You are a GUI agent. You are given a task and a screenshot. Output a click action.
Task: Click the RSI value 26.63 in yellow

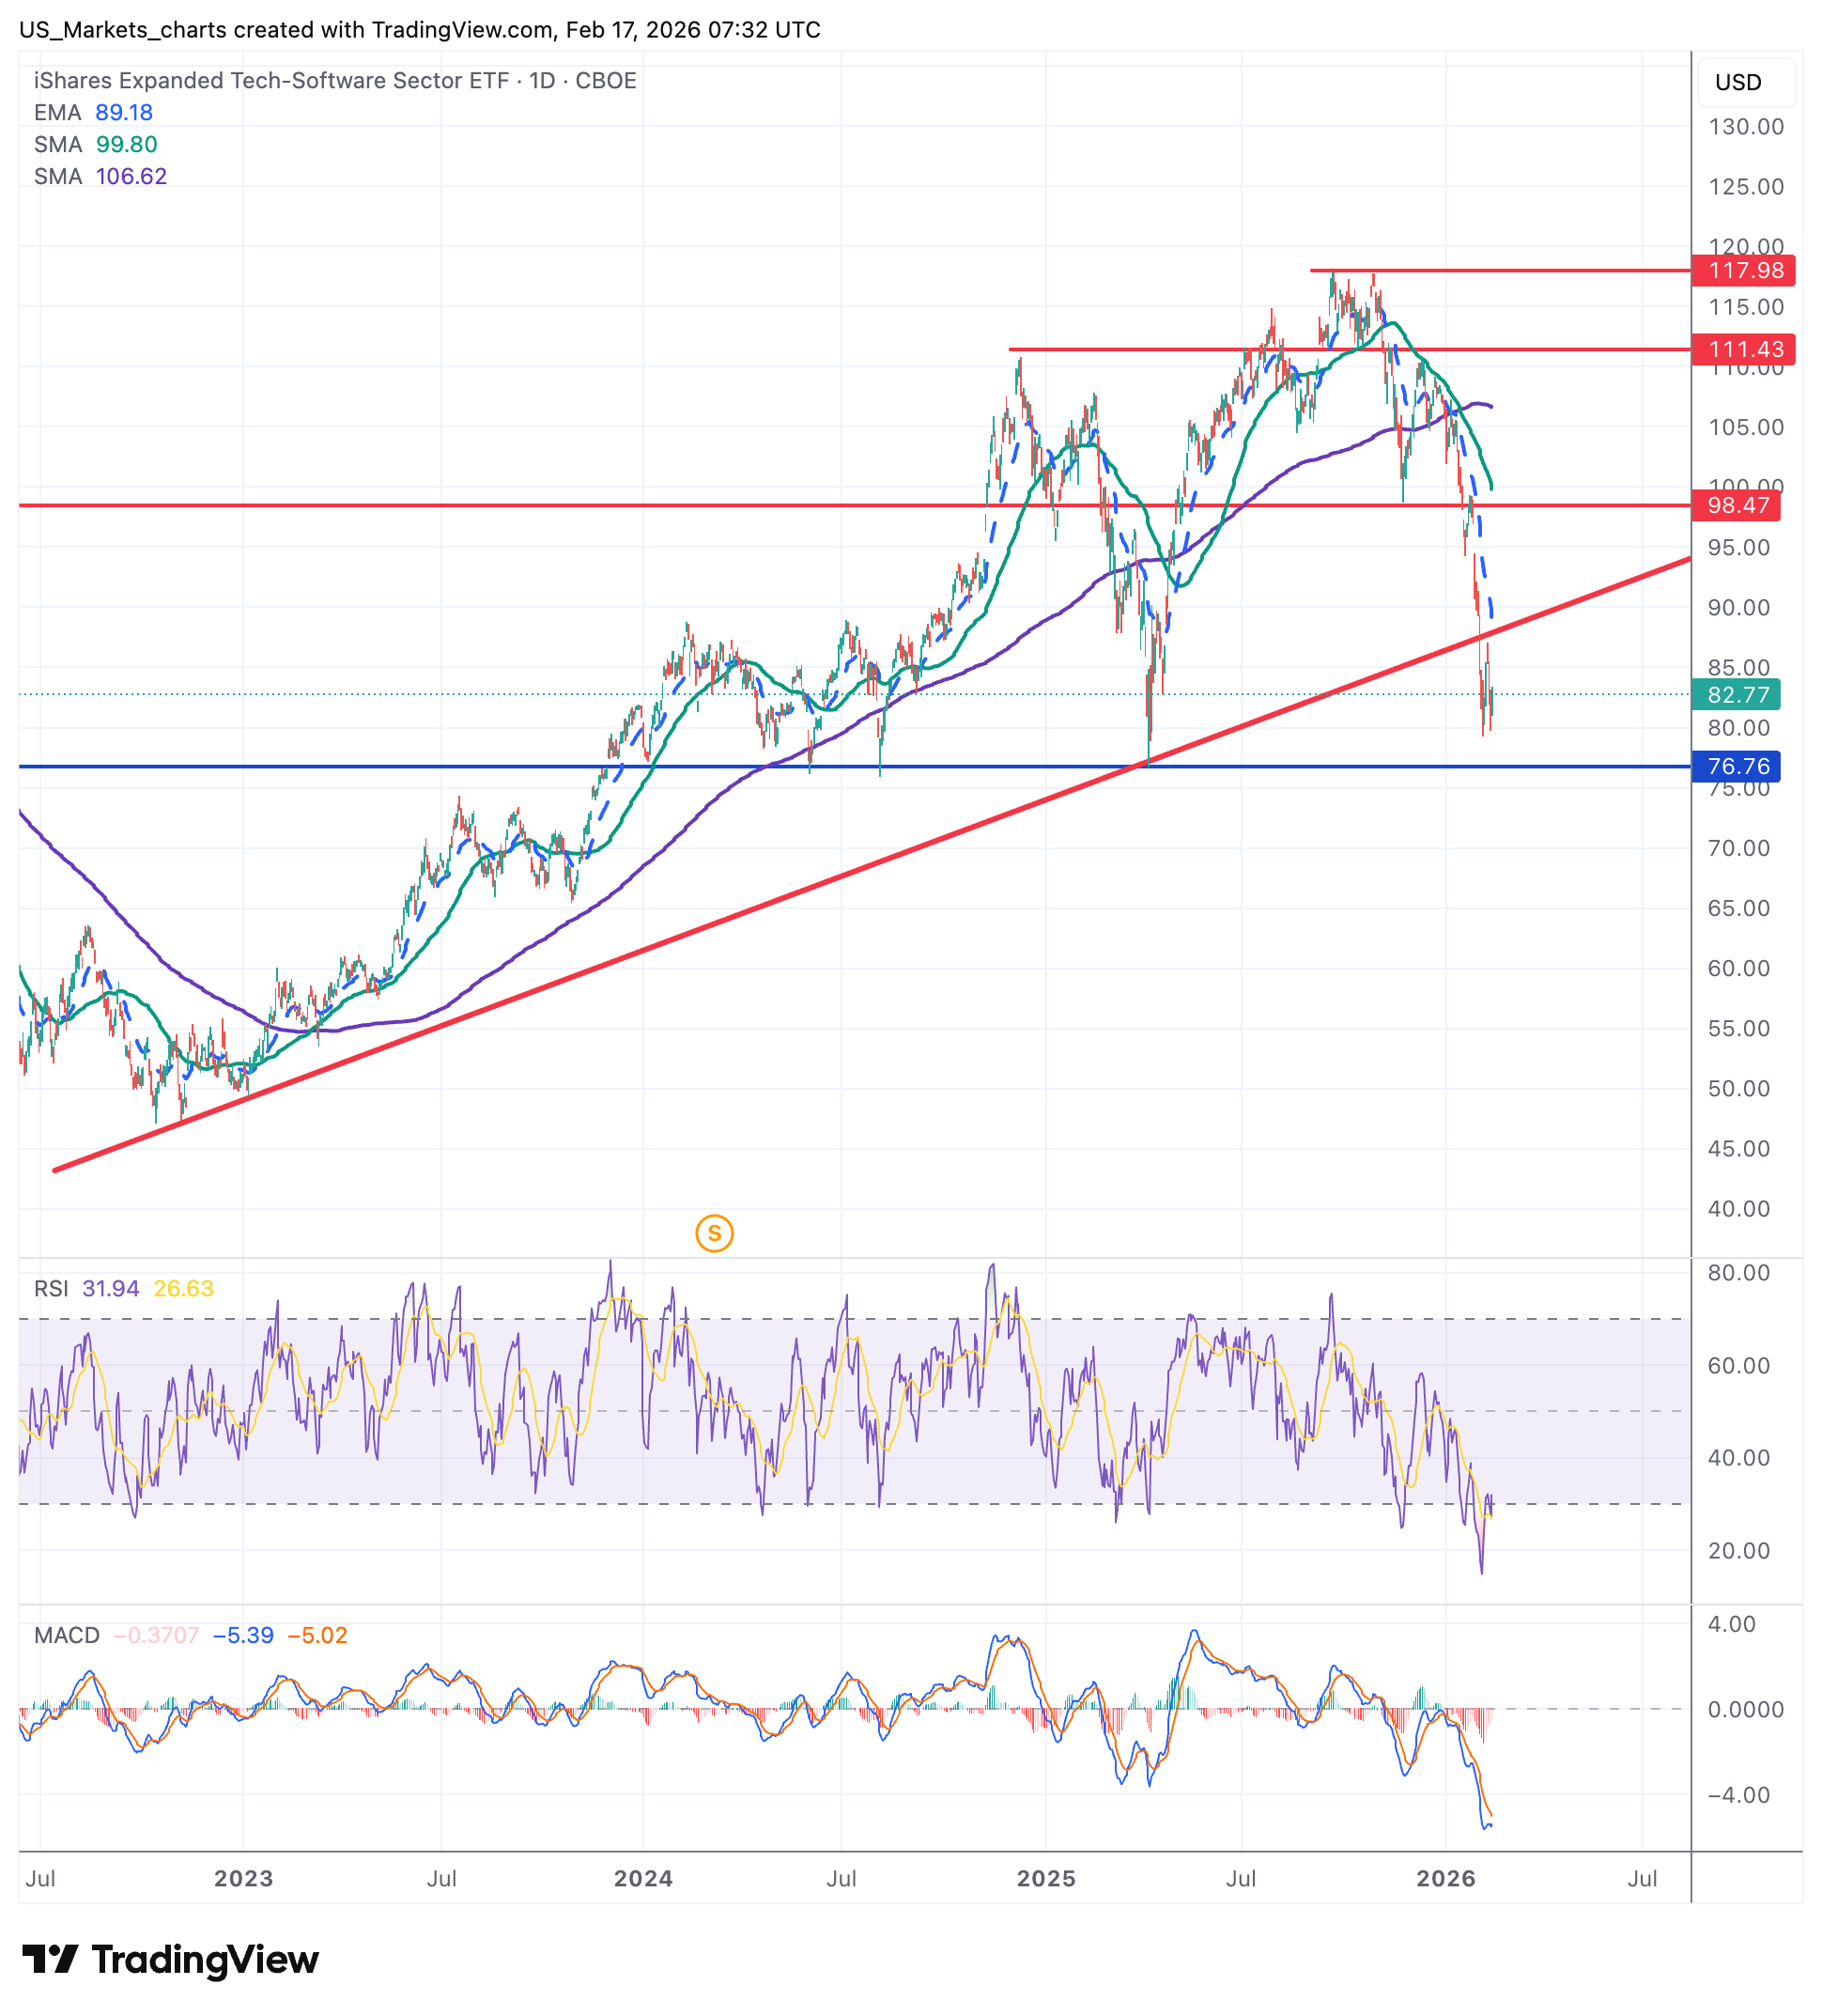pos(183,1288)
